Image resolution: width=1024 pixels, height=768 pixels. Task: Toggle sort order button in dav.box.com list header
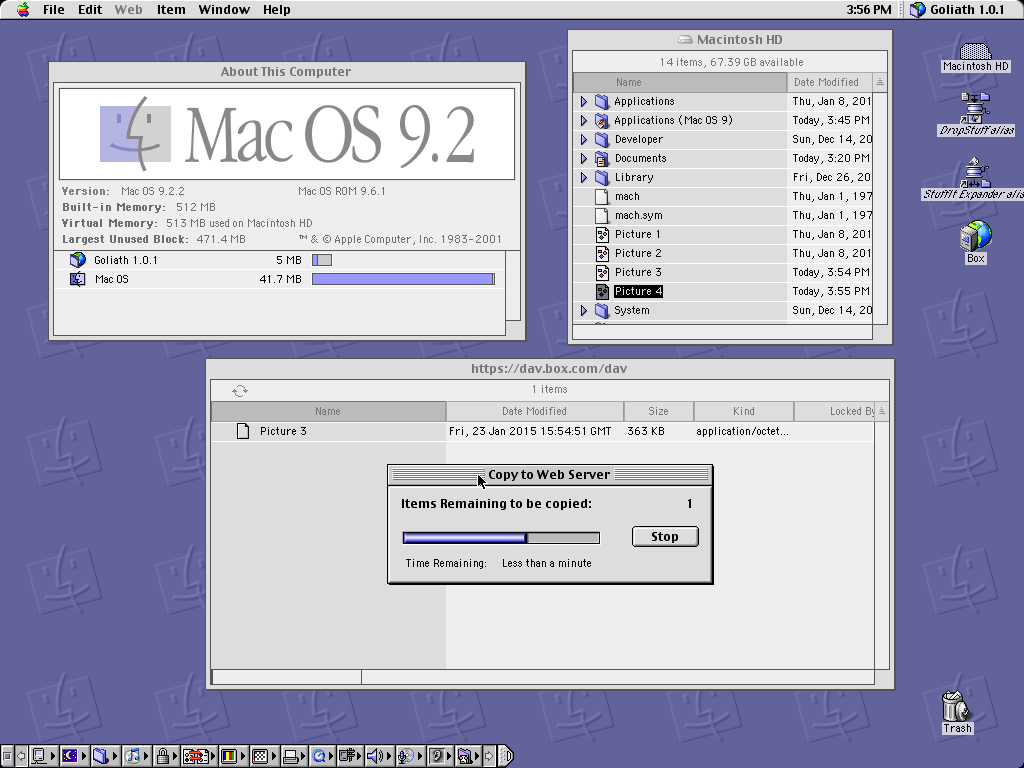(x=882, y=411)
